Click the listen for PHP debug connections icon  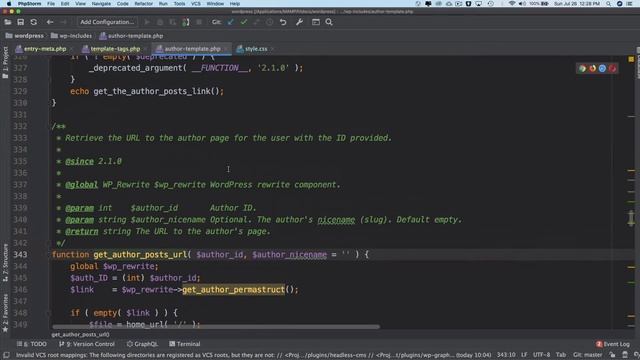(x=186, y=22)
